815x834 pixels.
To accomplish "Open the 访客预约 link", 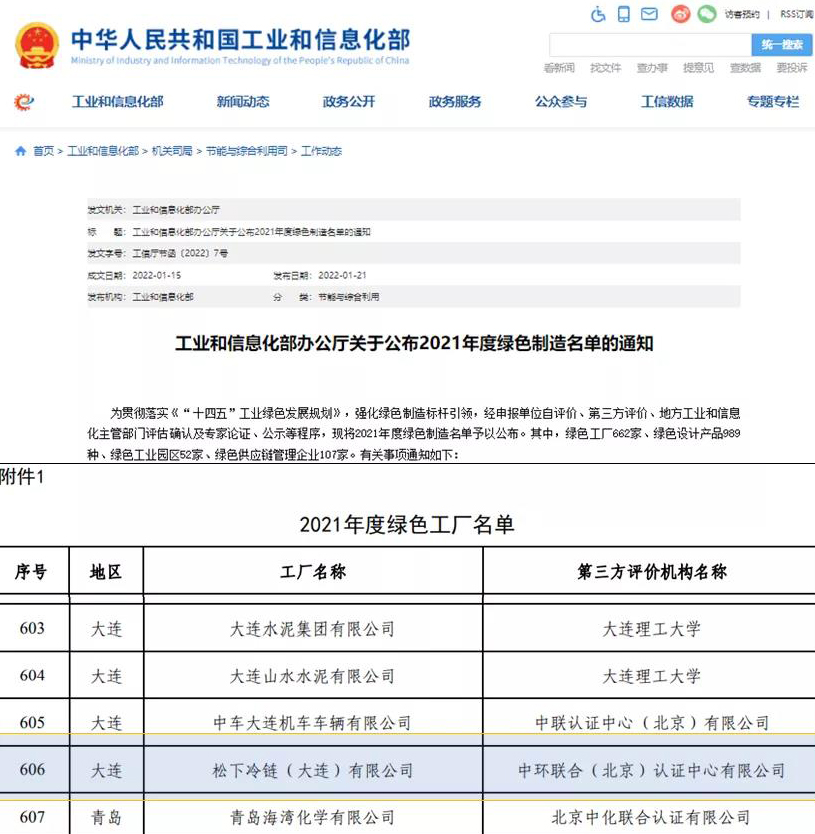I will click(742, 14).
